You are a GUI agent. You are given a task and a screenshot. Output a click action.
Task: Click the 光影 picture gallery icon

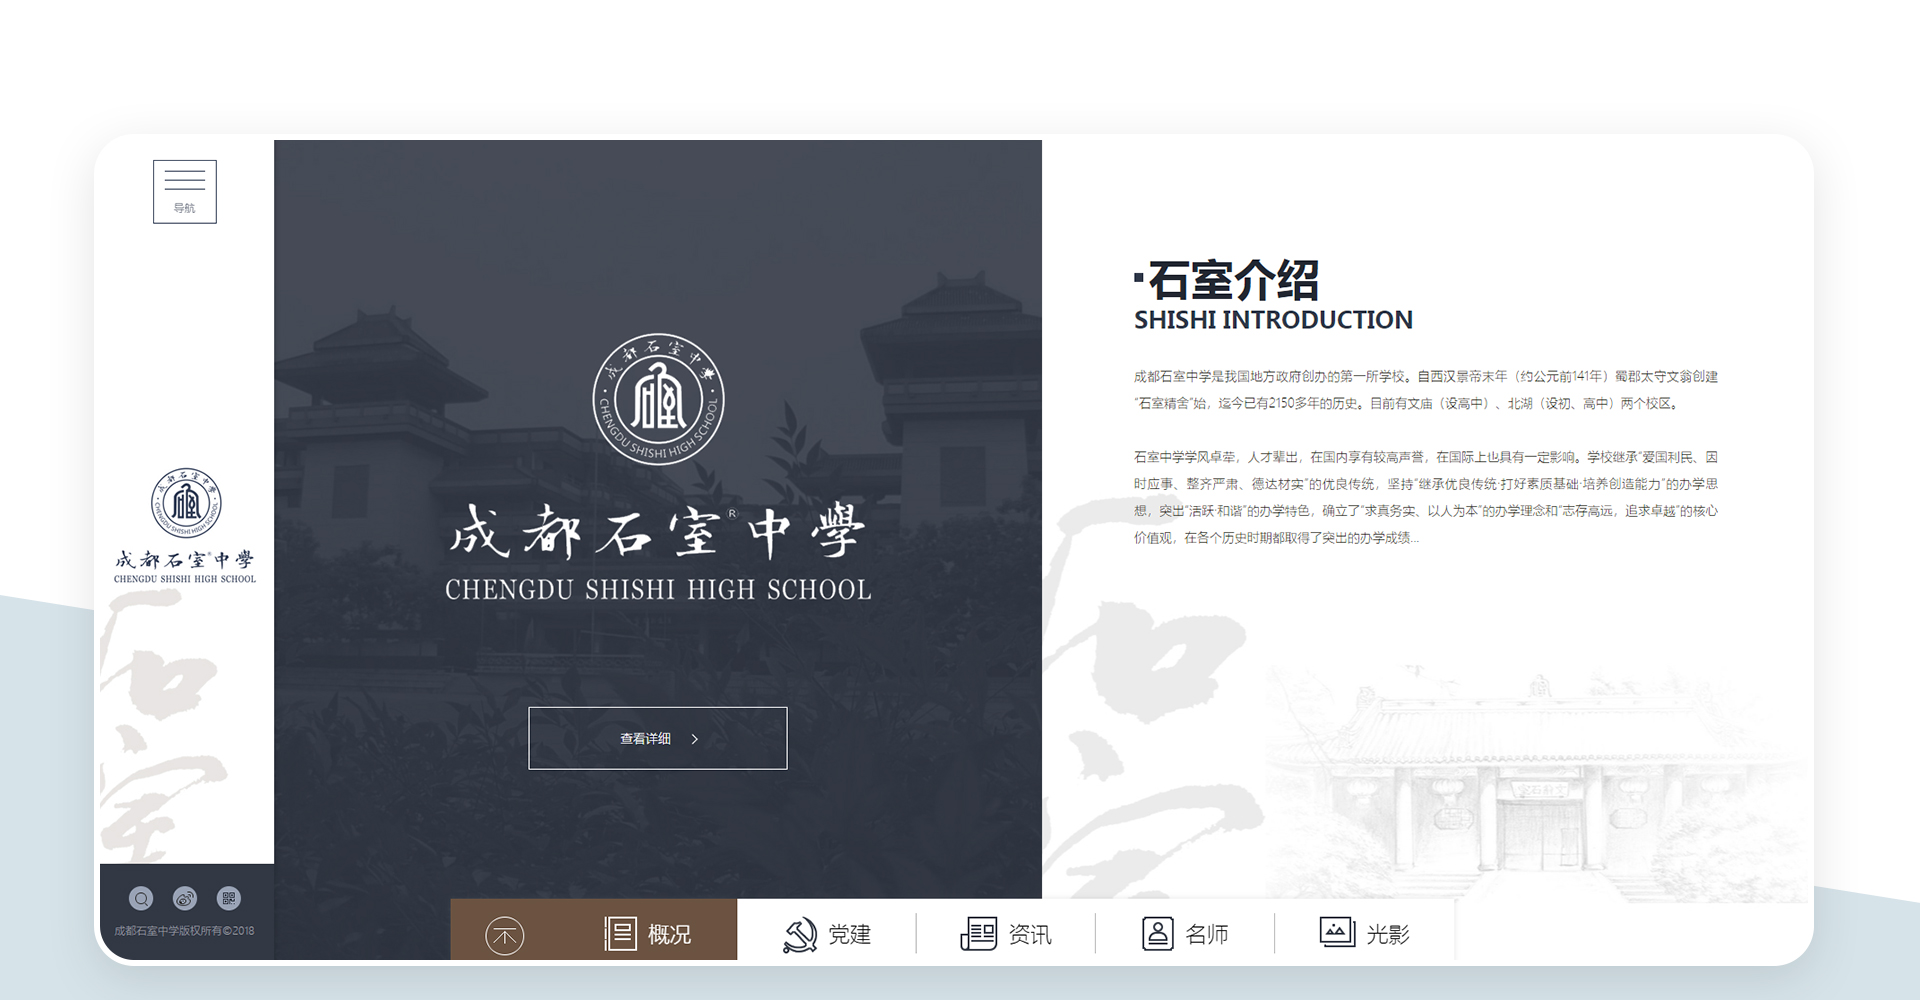[1337, 932]
